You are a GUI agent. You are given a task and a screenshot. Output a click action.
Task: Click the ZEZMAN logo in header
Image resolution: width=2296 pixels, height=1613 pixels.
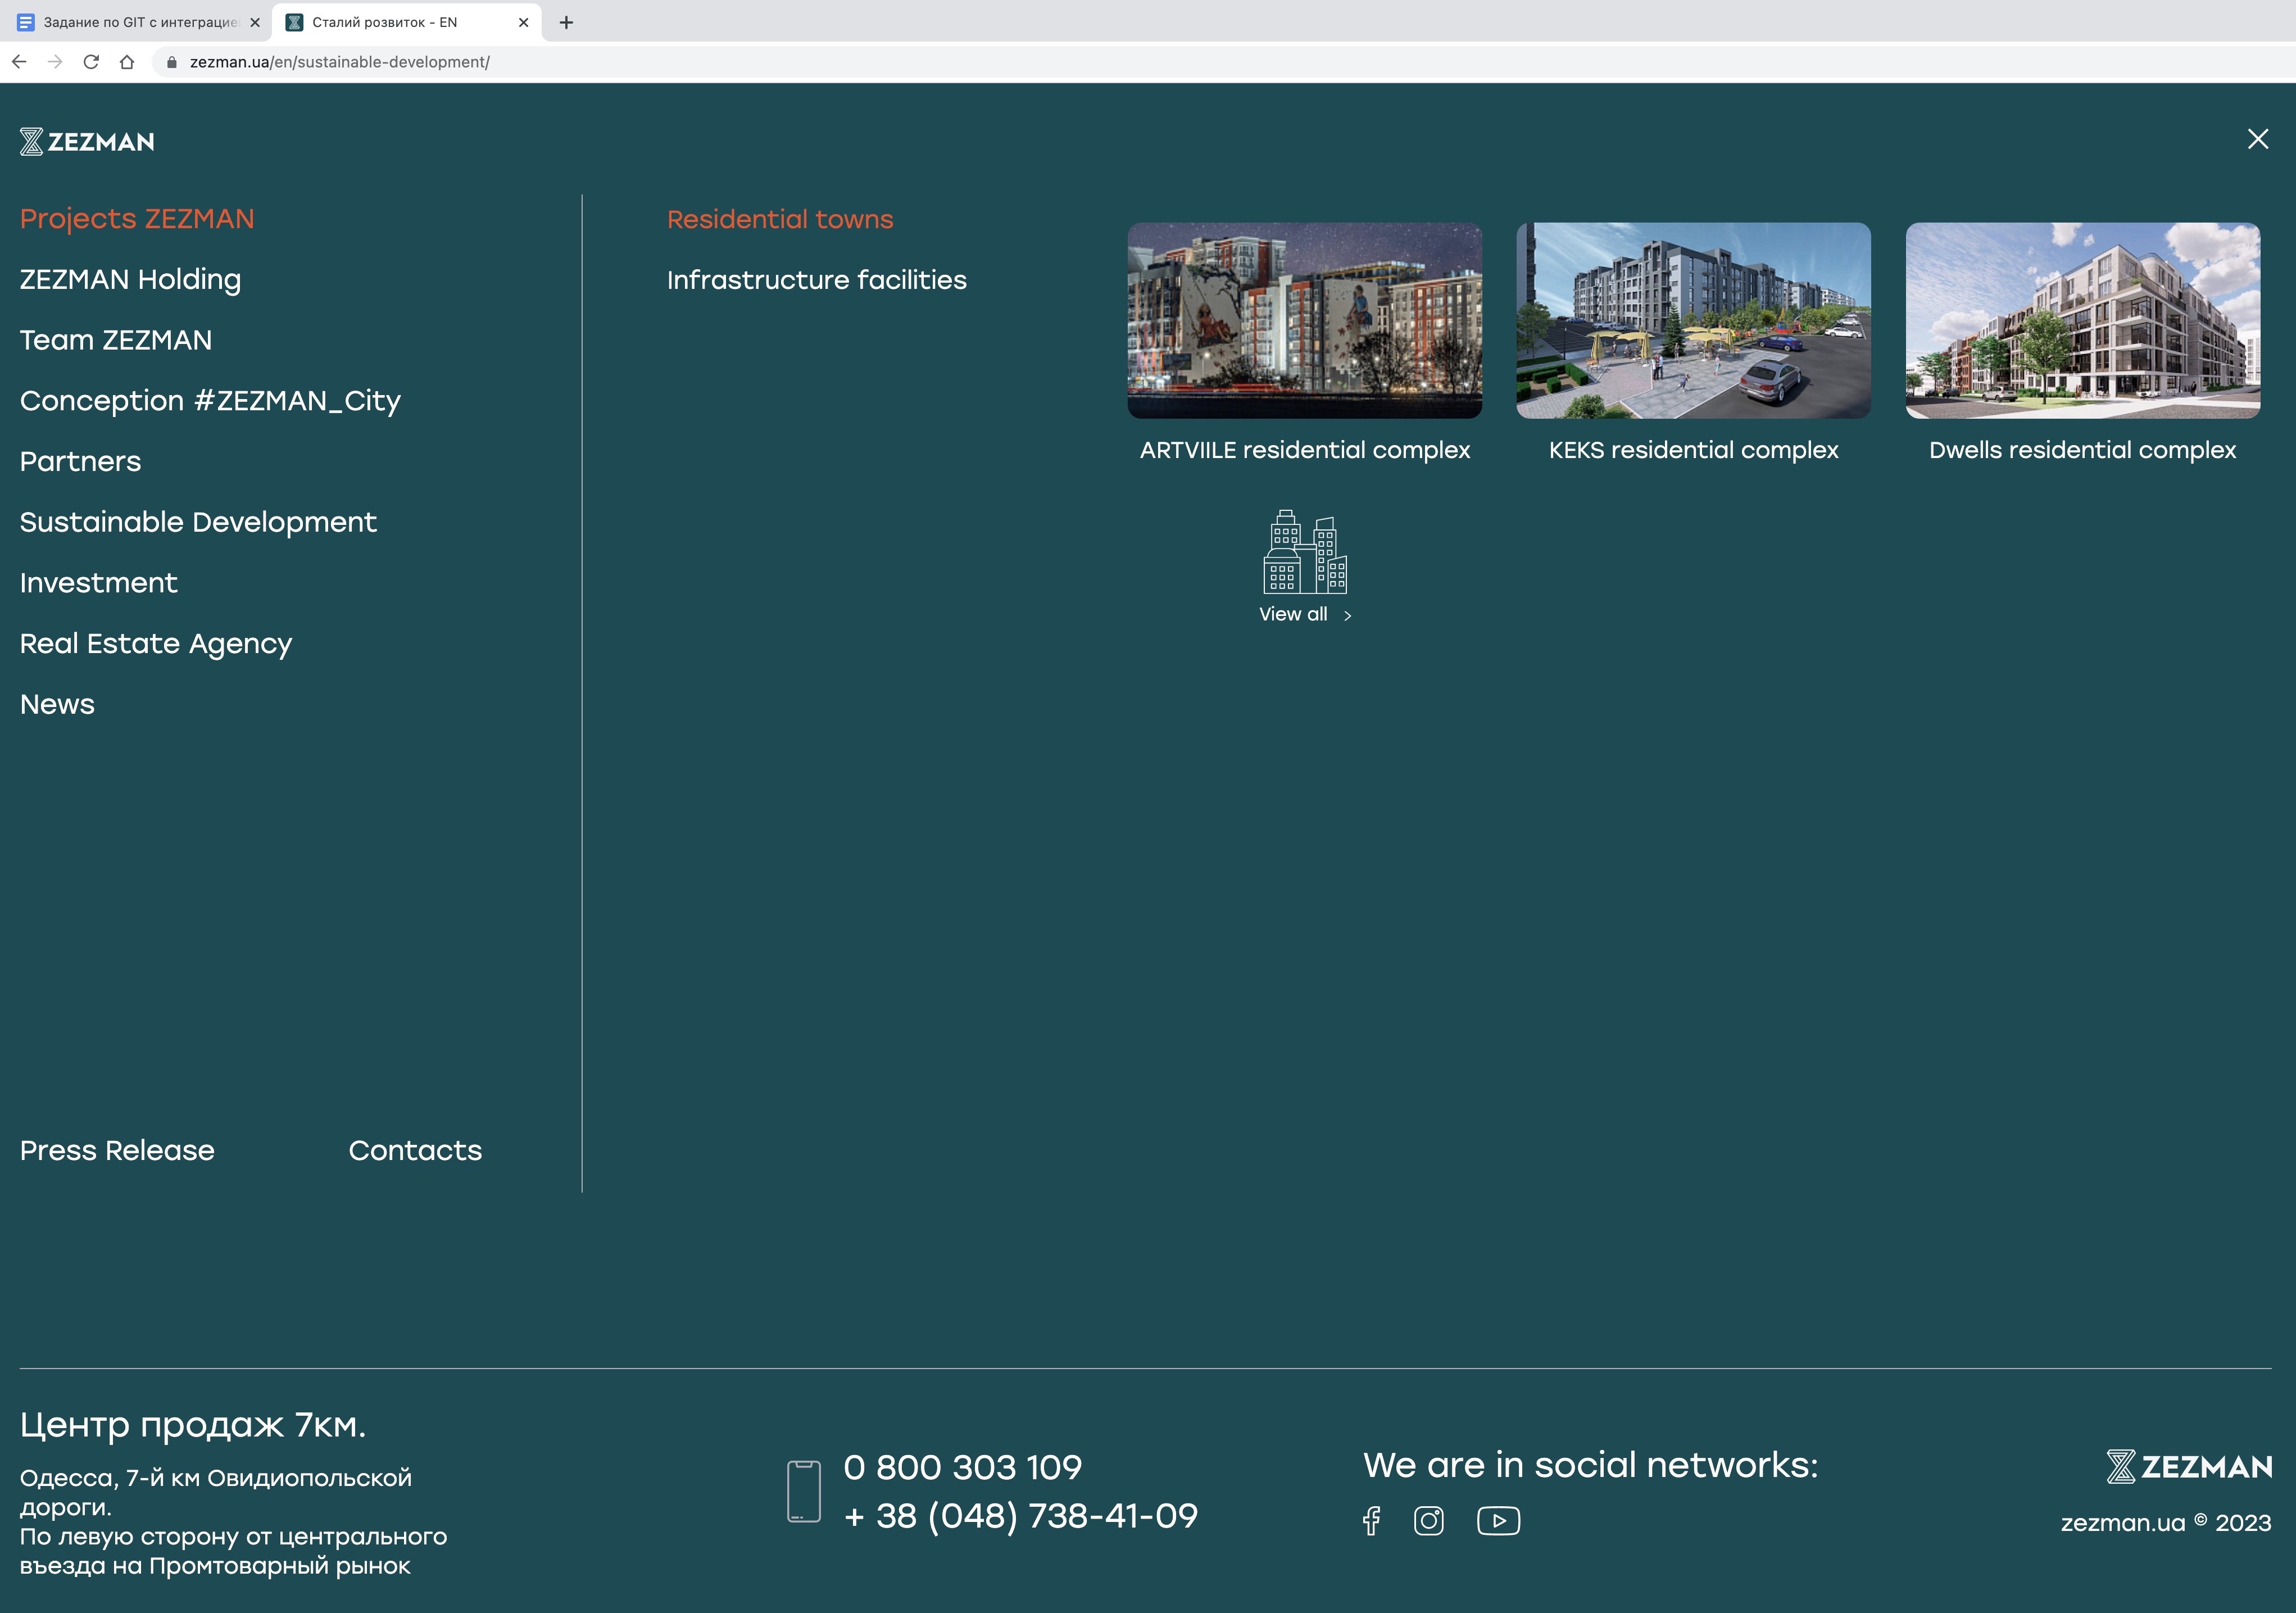[x=87, y=142]
